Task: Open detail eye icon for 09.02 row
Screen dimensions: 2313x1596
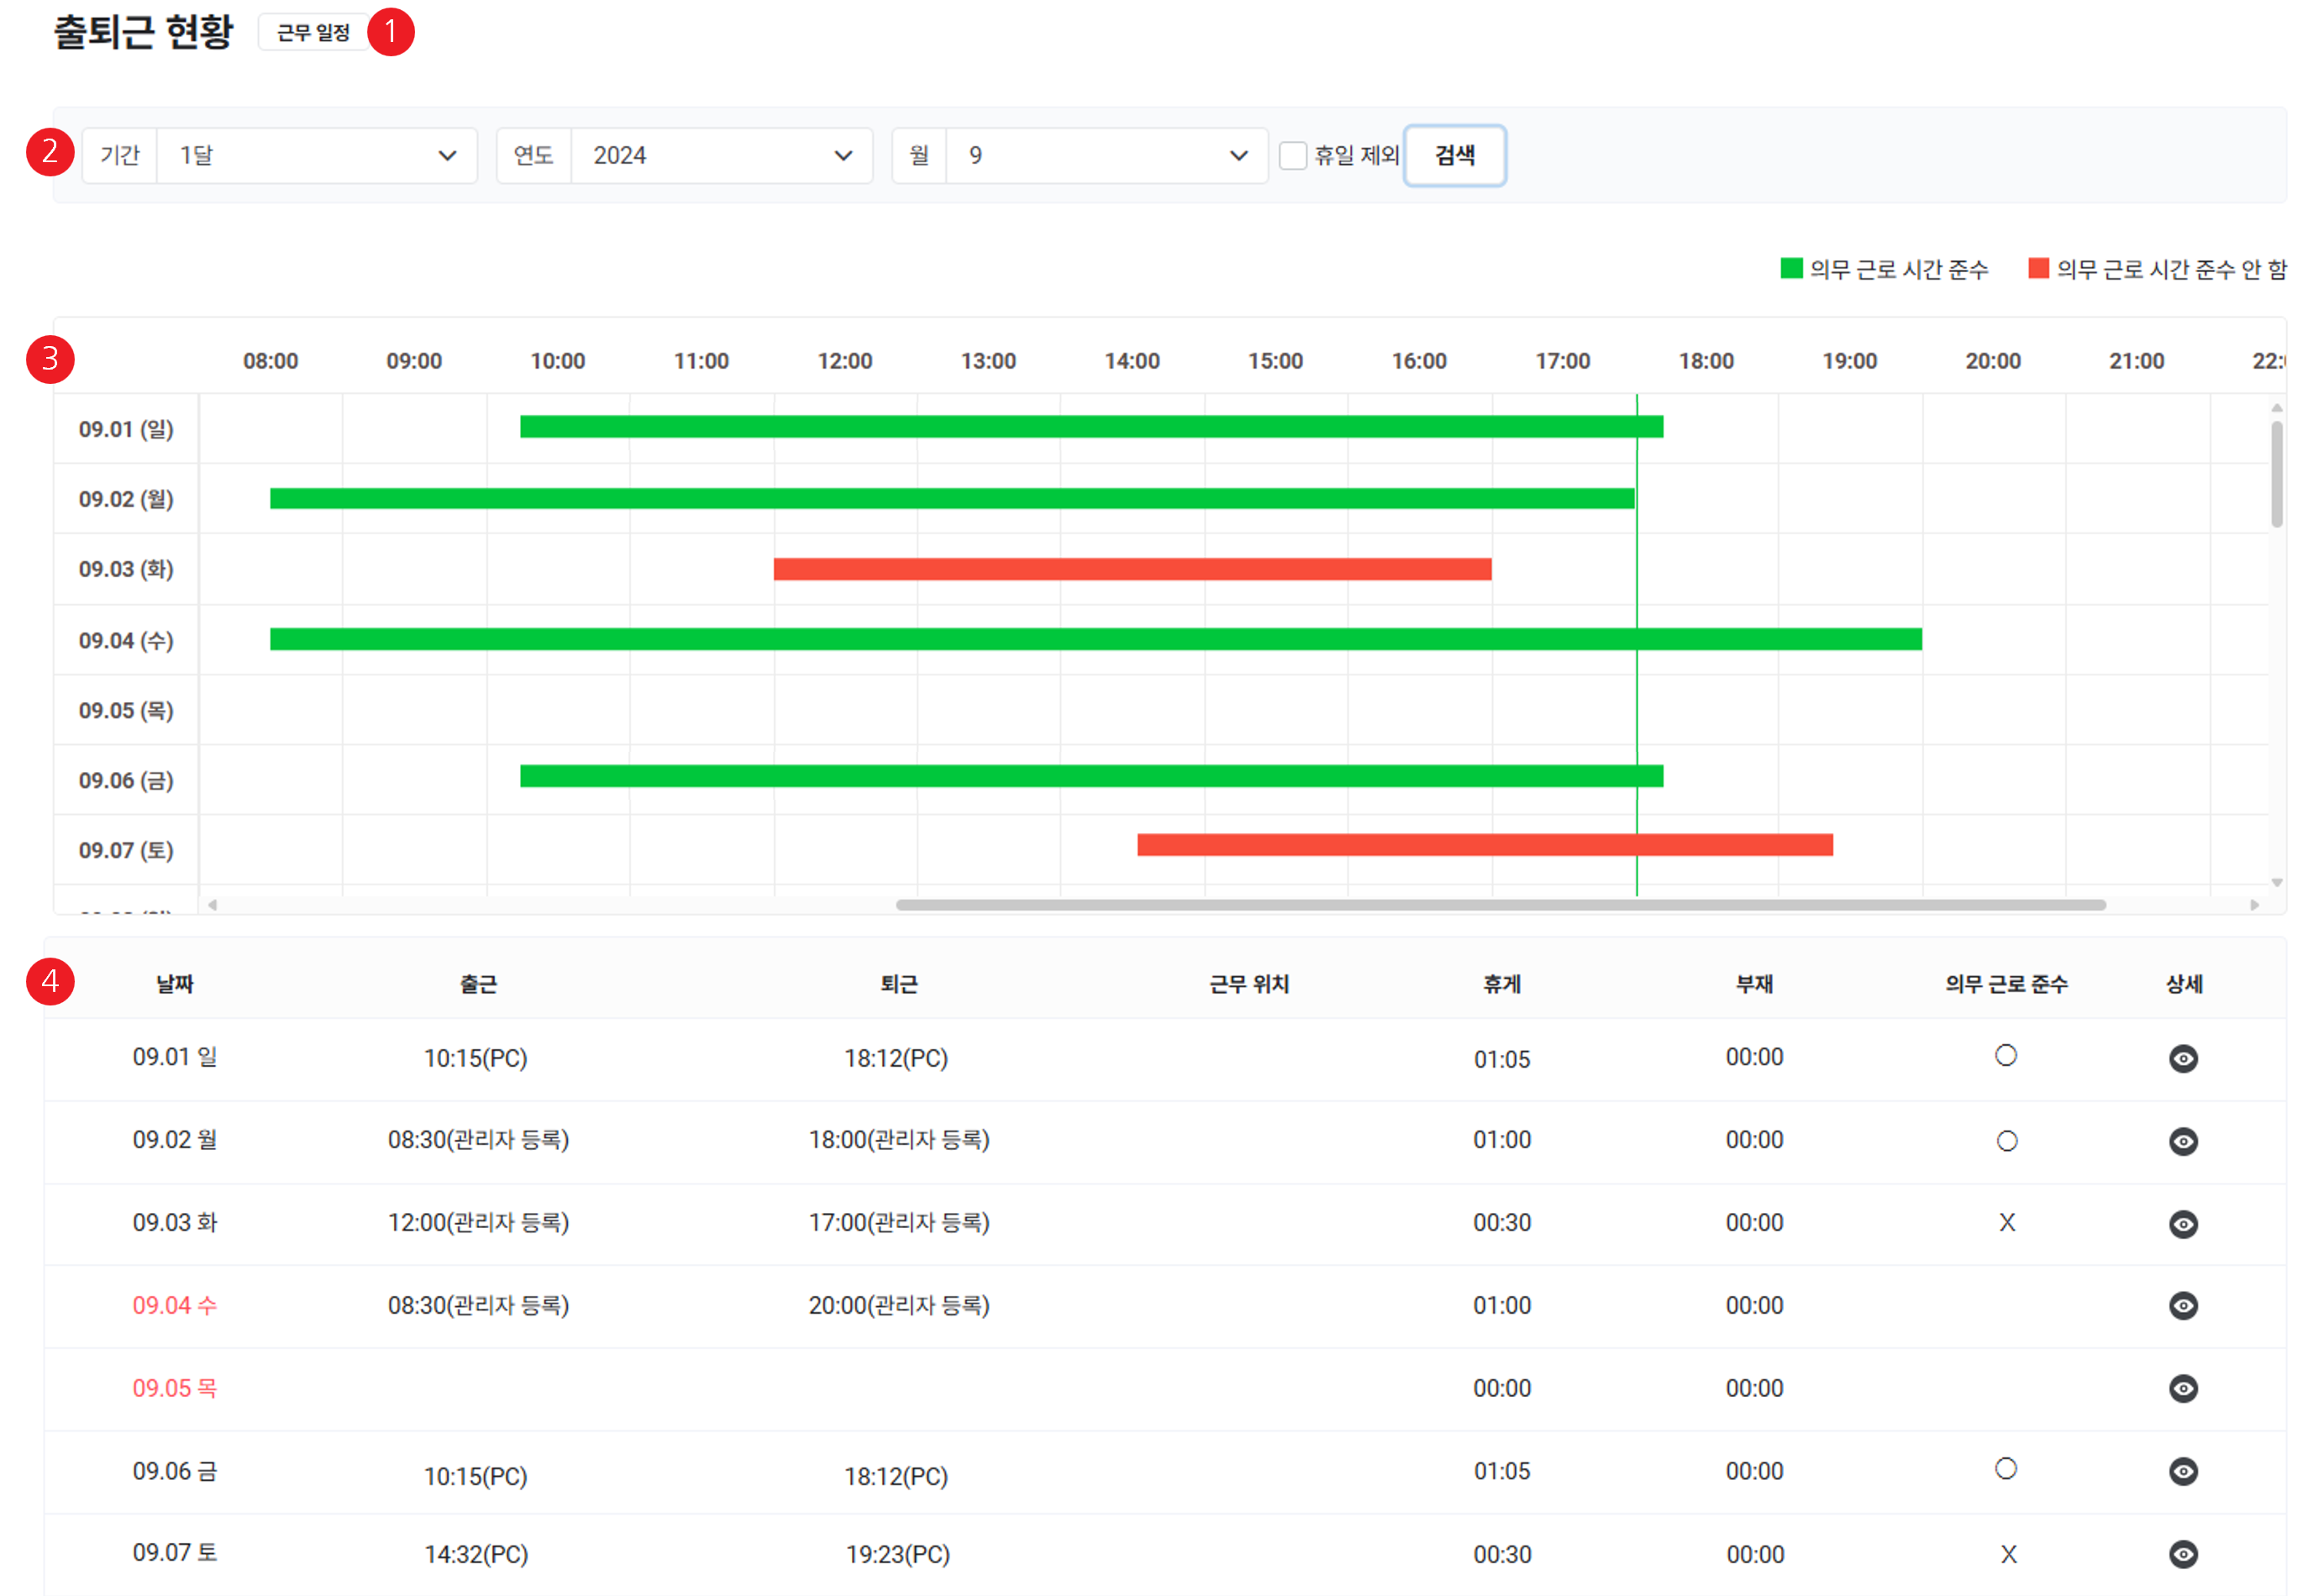Action: pyautogui.click(x=2182, y=1141)
